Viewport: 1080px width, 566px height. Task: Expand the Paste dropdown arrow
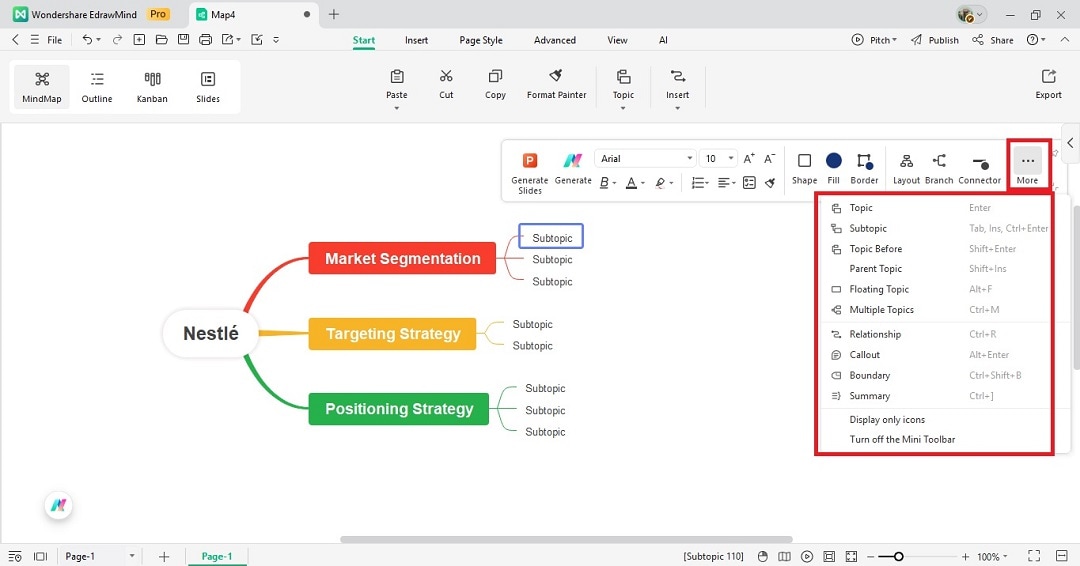[397, 108]
